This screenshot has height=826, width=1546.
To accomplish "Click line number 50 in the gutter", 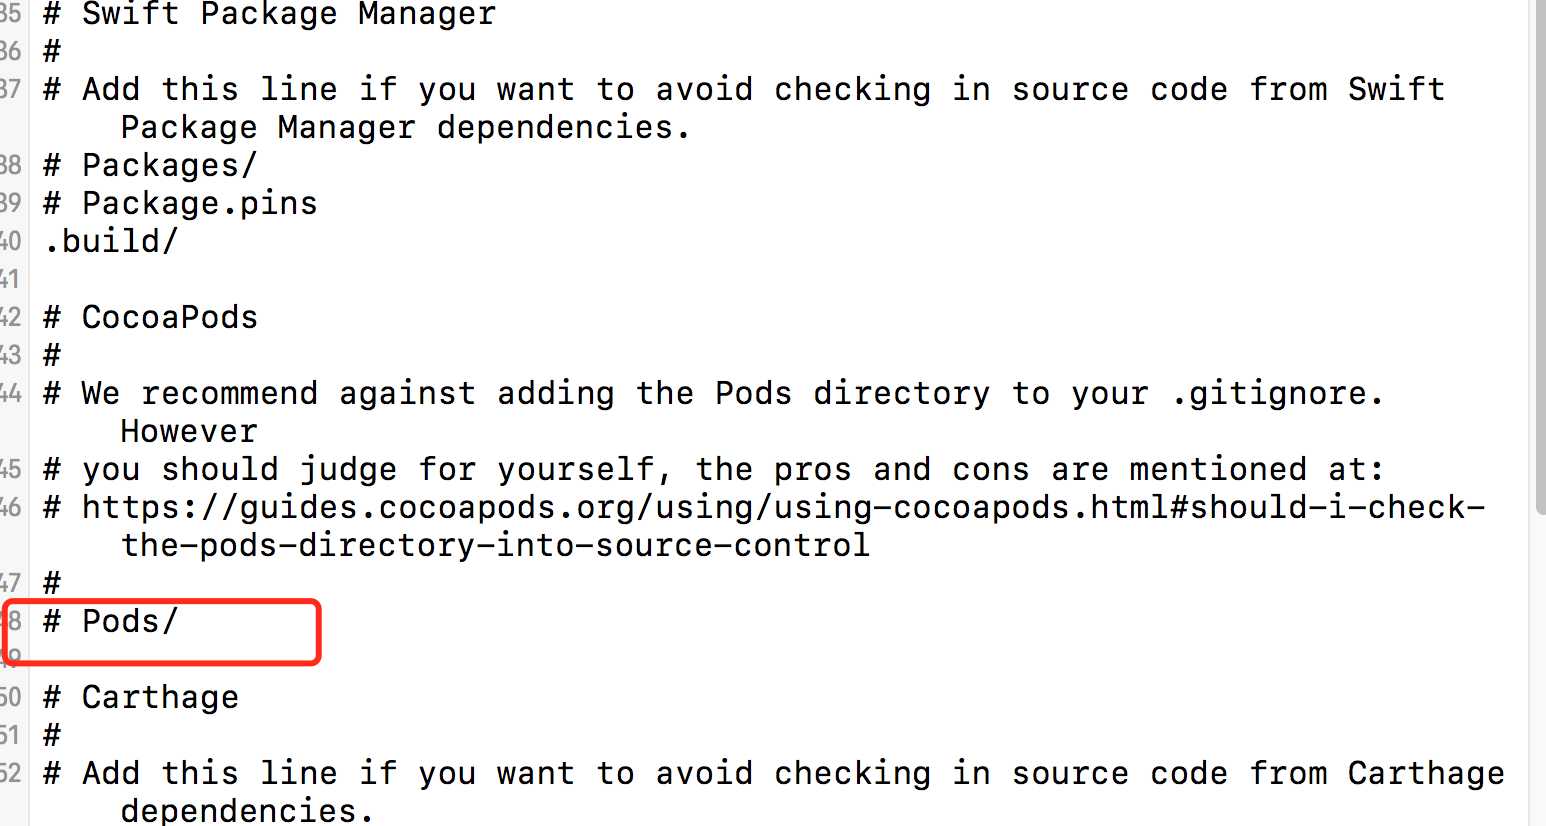I will click(10, 697).
